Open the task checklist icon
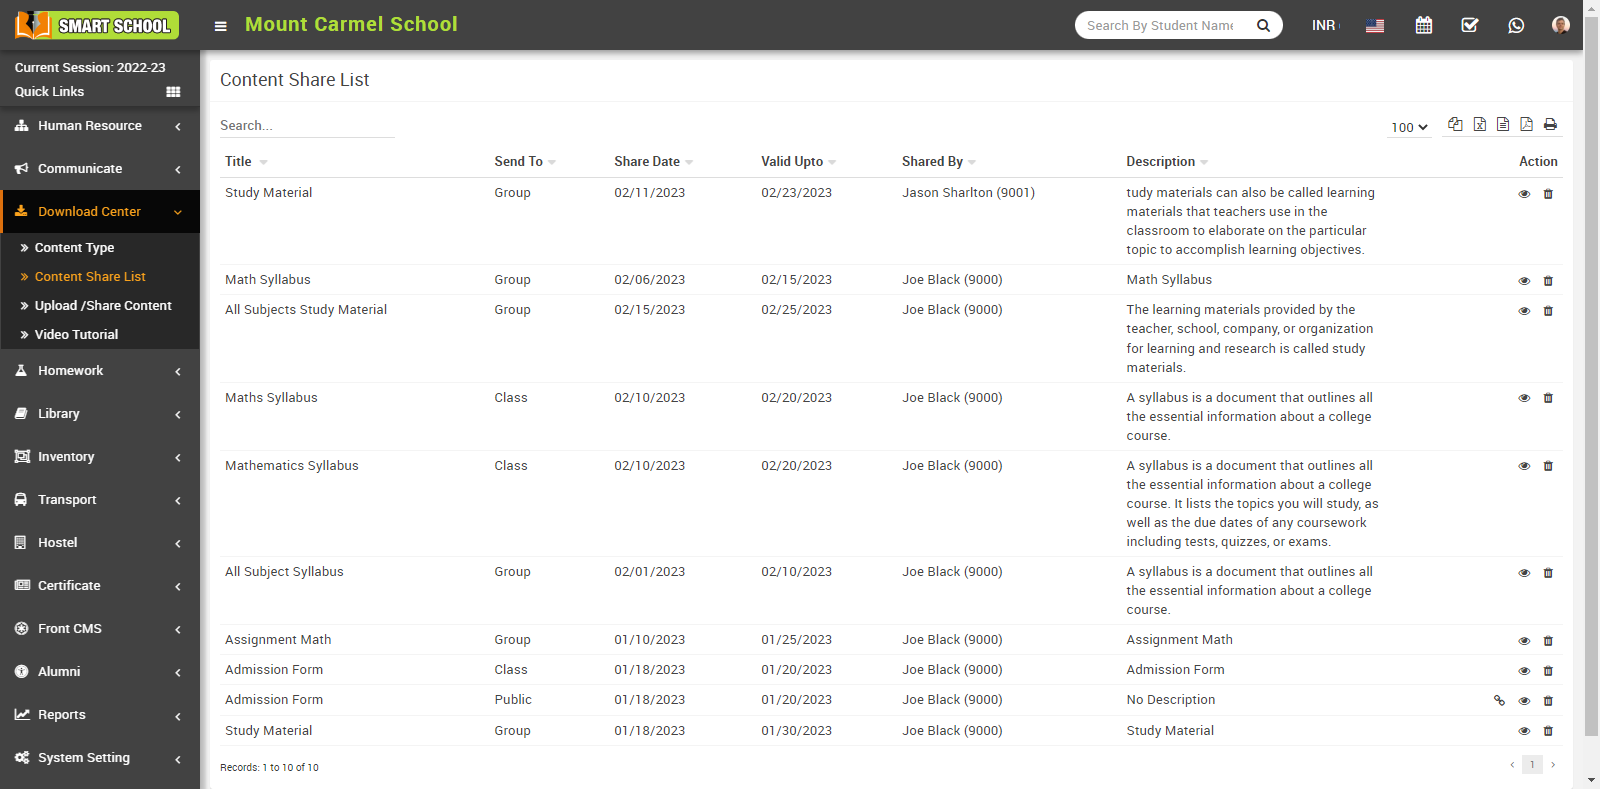The image size is (1600, 789). click(1470, 25)
